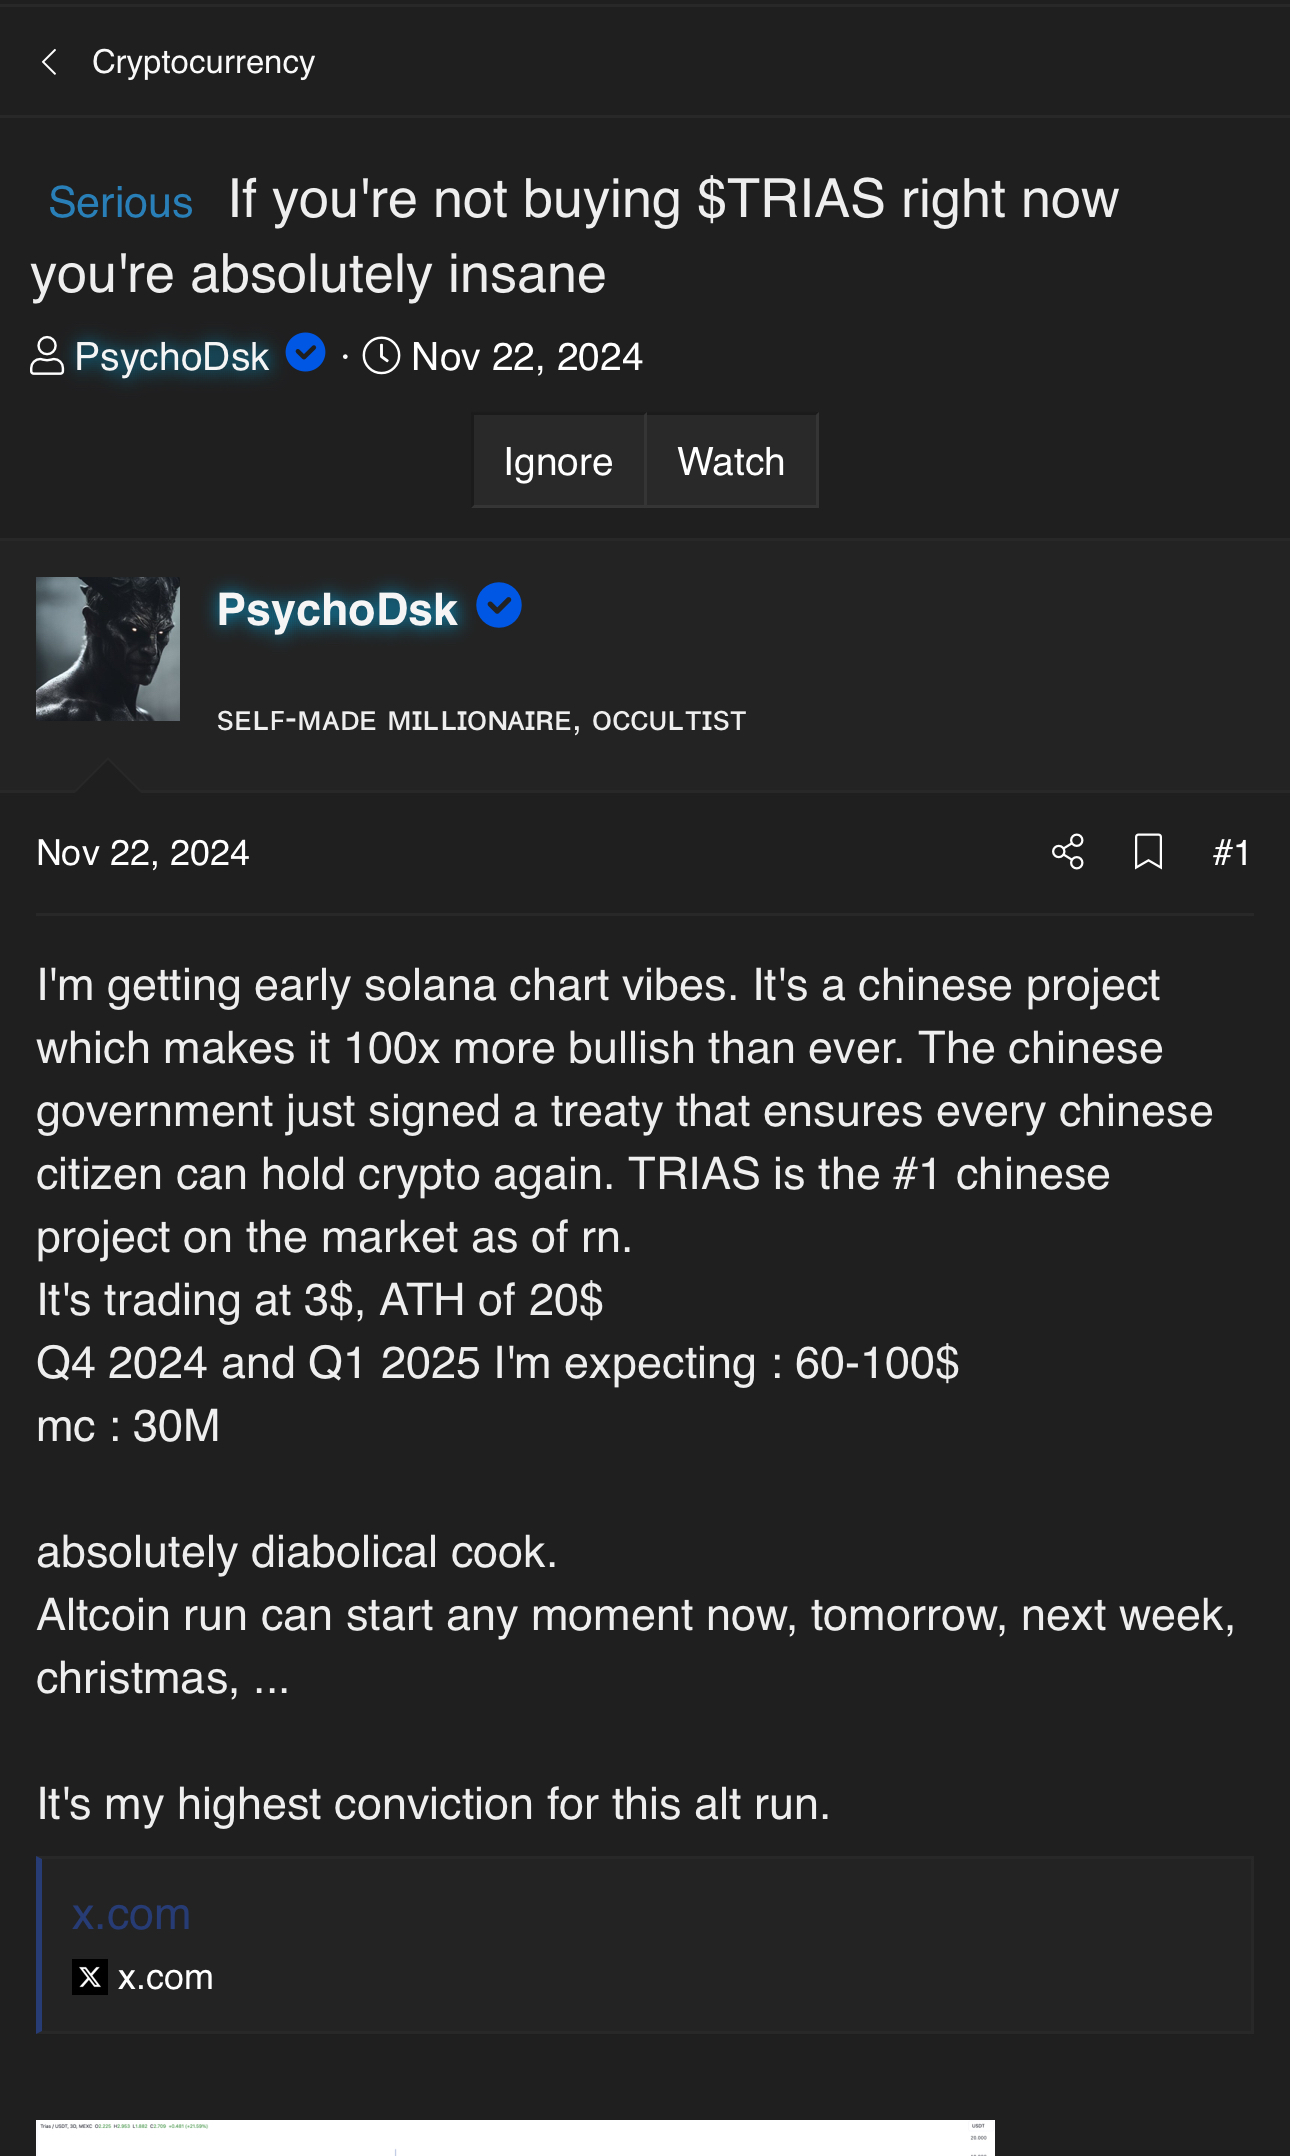Click verified badge next to header username

(x=305, y=353)
